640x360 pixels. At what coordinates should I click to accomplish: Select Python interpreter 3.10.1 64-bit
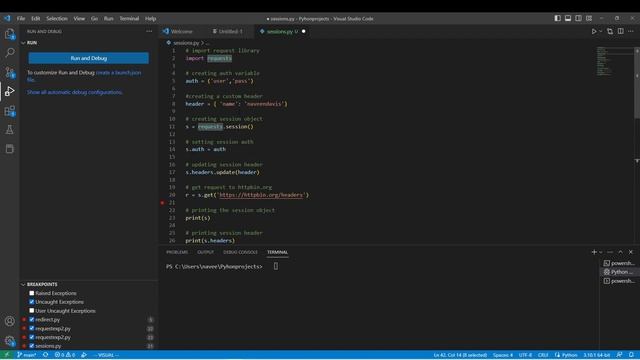coord(596,355)
